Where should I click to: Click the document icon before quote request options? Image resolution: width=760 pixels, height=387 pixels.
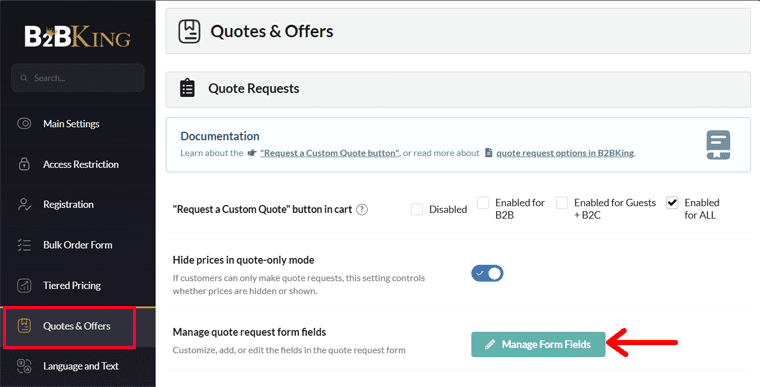(489, 153)
